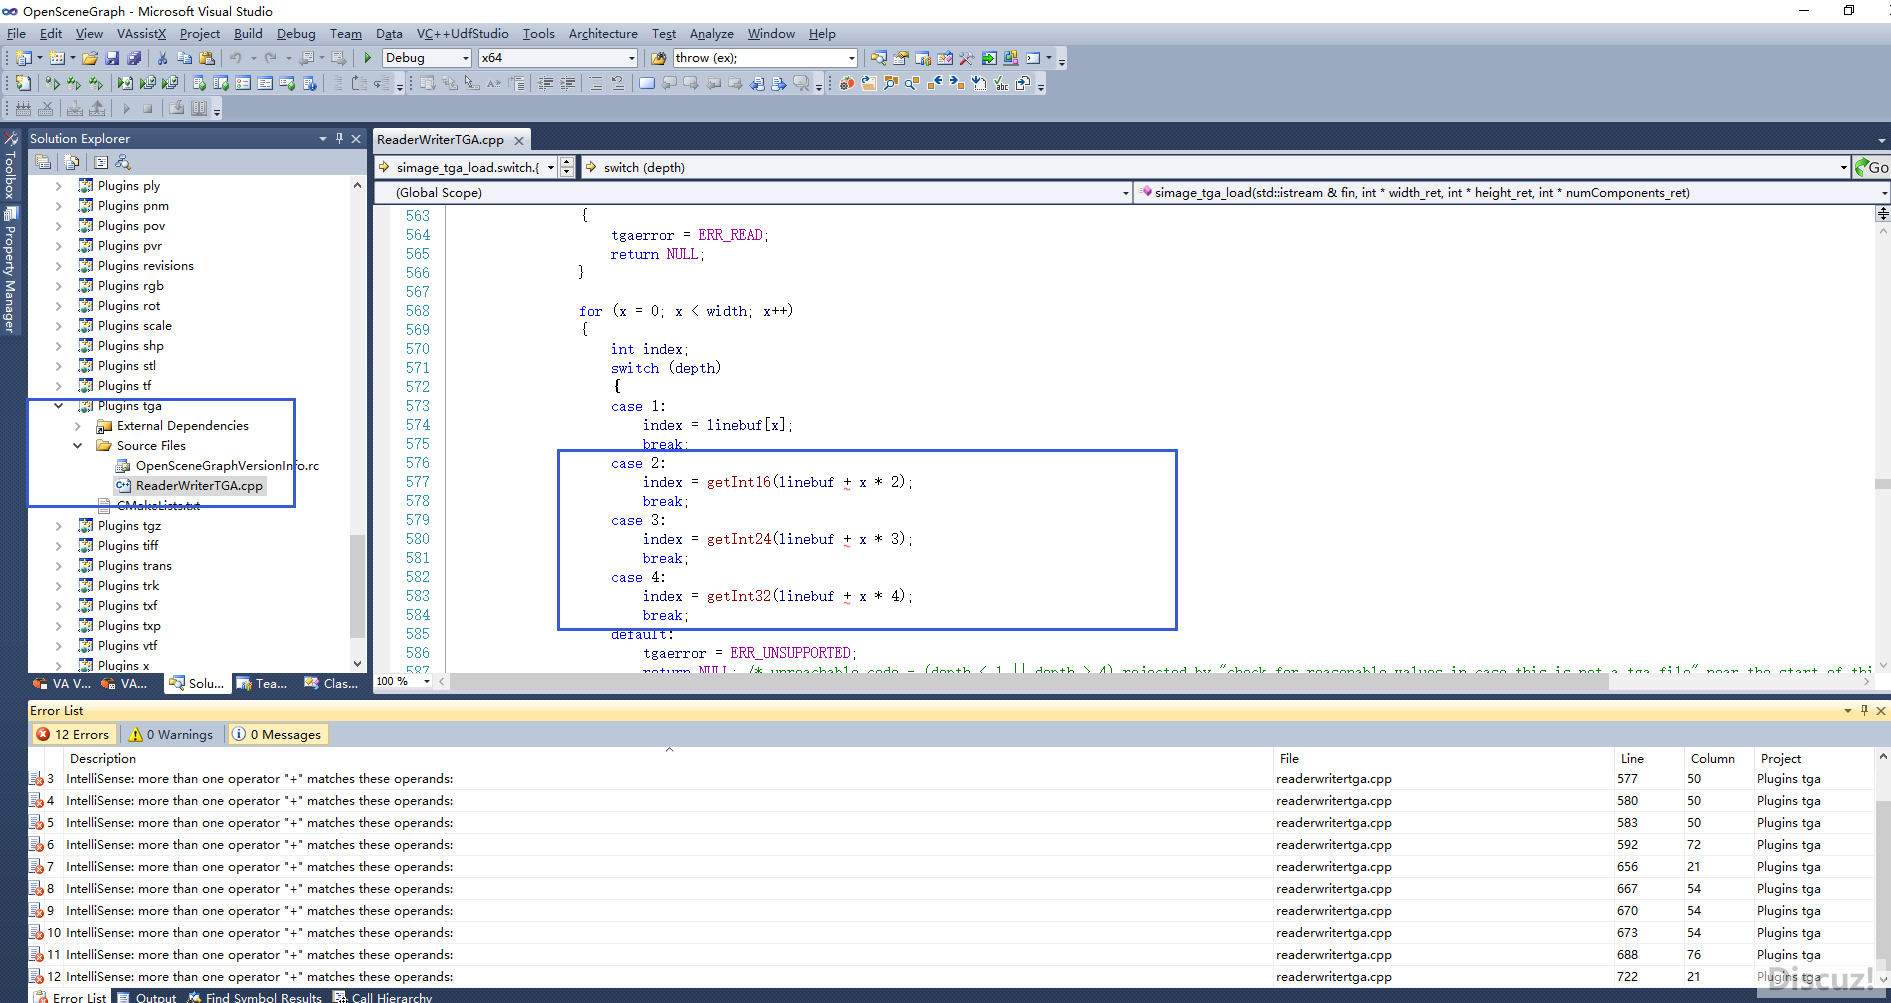Viewport: 1891px width, 1003px height.
Task: Click the Copy toolbar icon
Action: pyautogui.click(x=184, y=58)
